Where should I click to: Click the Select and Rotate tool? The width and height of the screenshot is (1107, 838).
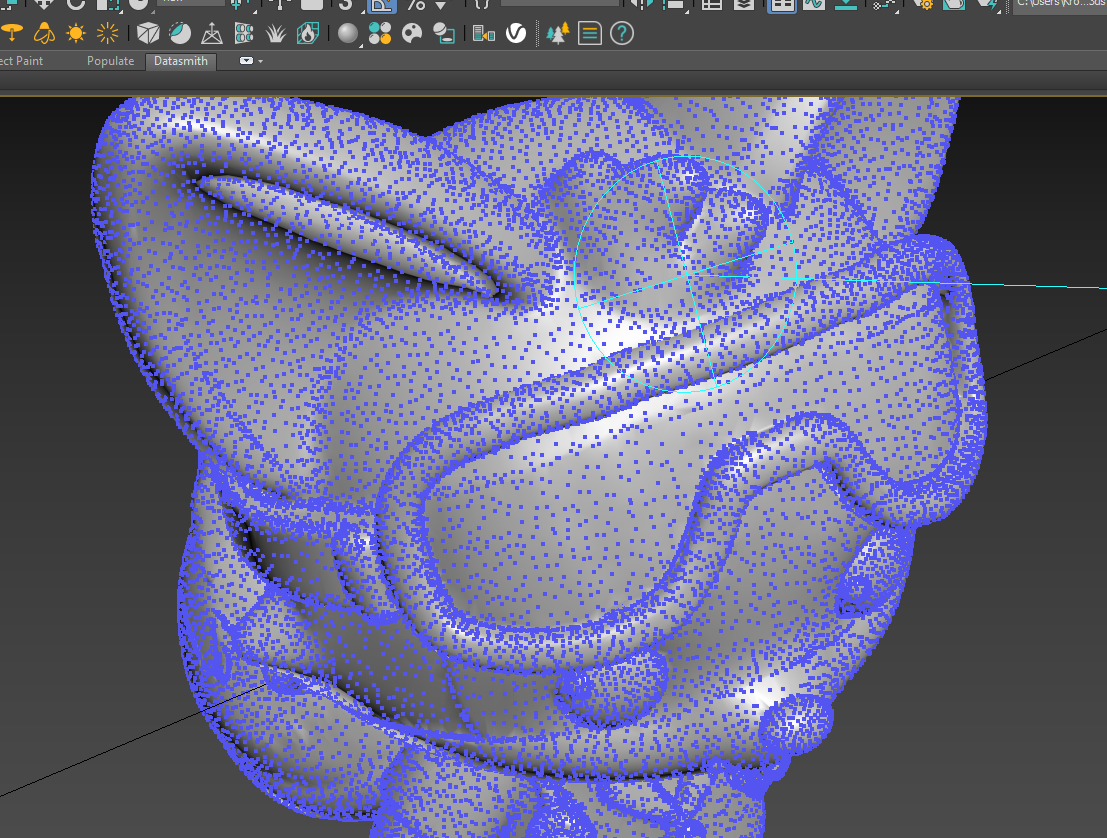[76, 6]
